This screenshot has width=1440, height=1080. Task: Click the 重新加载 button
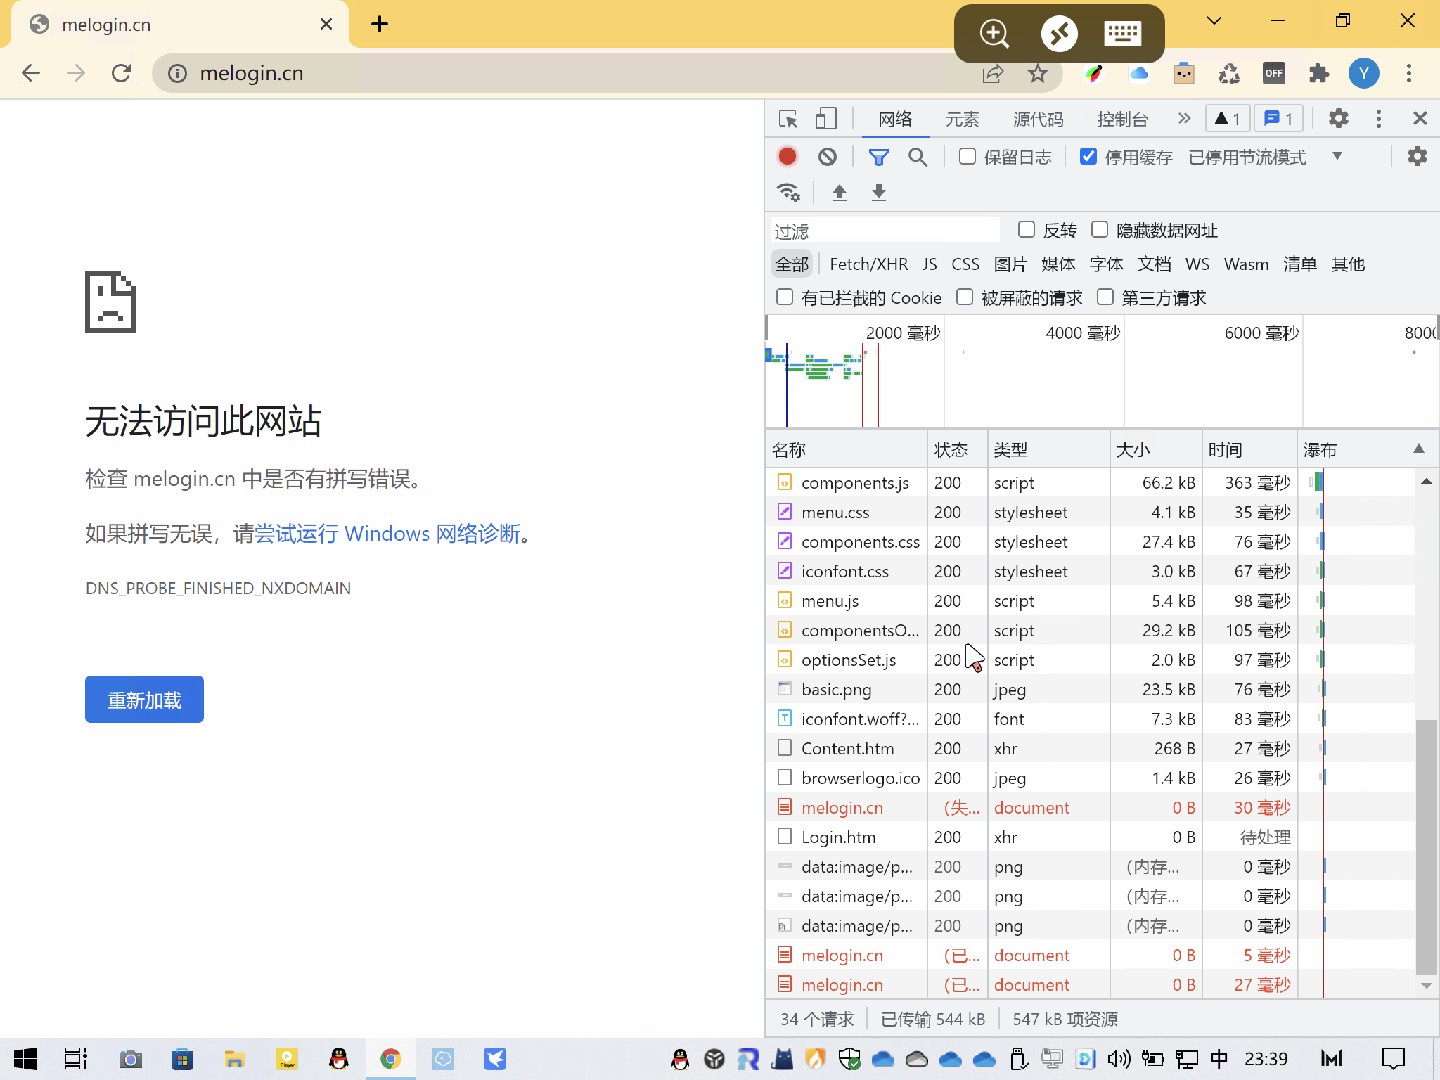click(144, 699)
